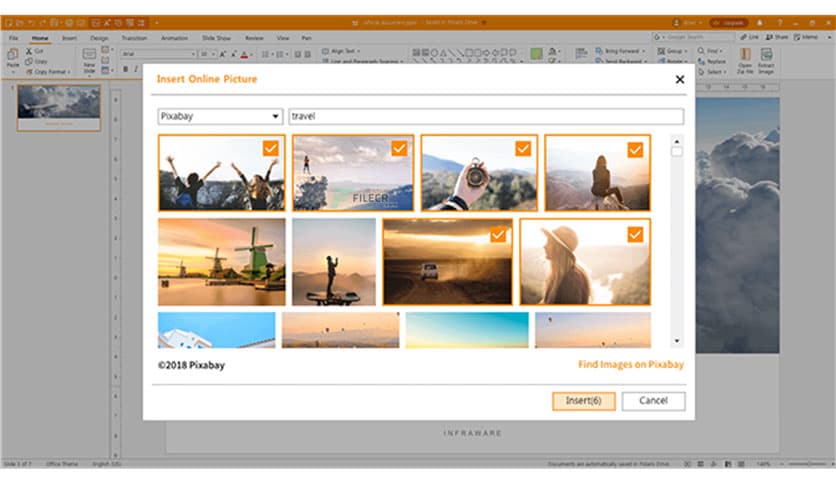Click the scroll up arrow in image results
836x484 pixels.
click(677, 141)
